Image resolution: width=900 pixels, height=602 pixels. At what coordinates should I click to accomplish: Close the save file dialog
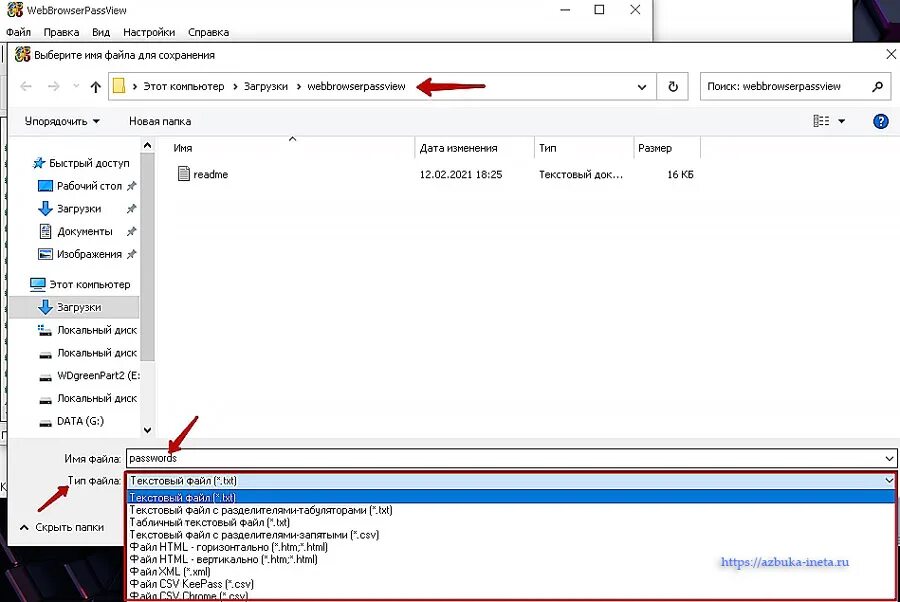pyautogui.click(x=891, y=55)
